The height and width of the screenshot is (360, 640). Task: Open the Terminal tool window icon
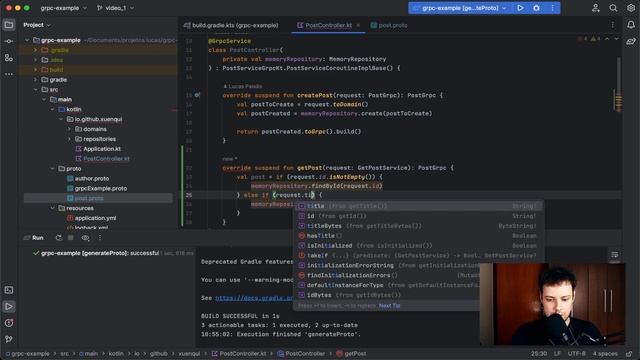click(9, 290)
